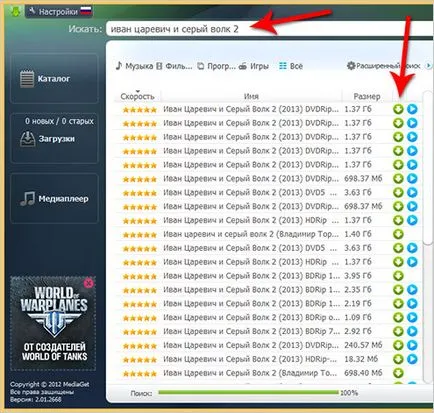The height and width of the screenshot is (413, 434).
Task: Download the 698.40 Мб torrent
Action: [x=398, y=373]
